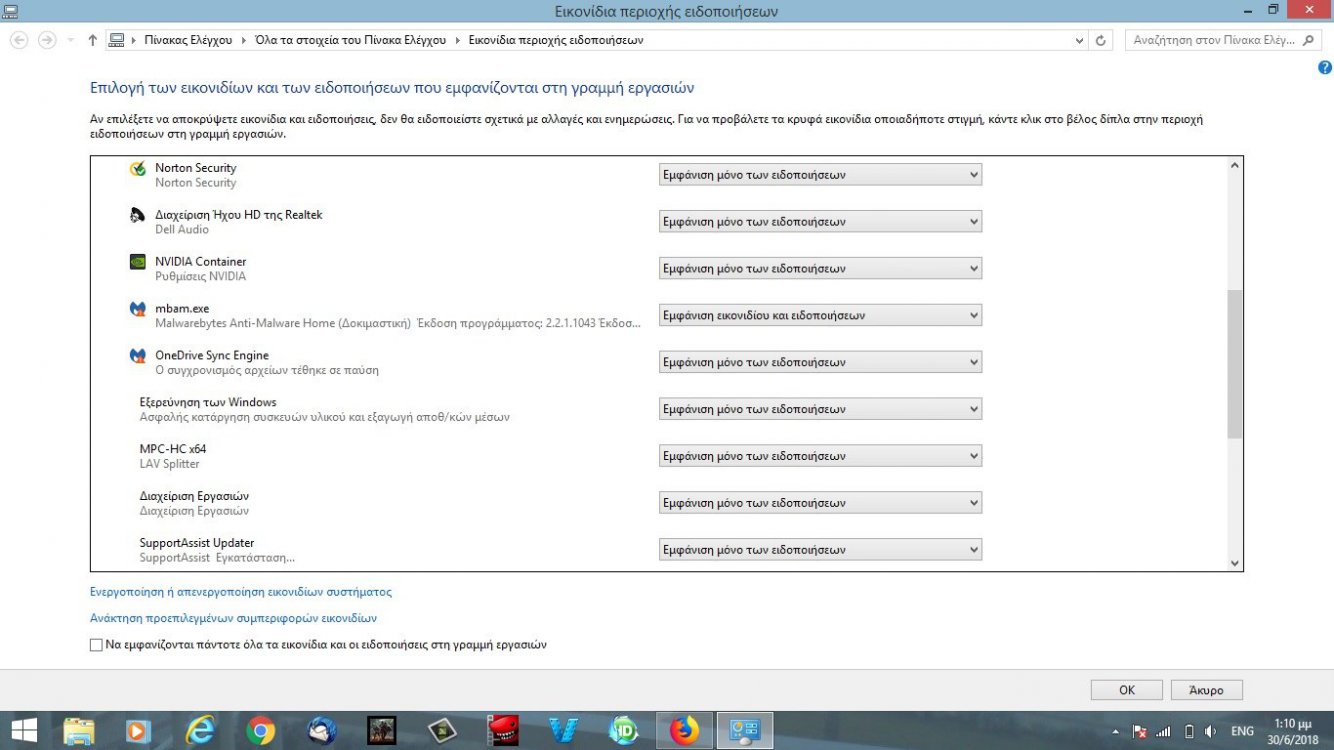
Task: Click the NVIDIA Container icon
Action: tap(138, 262)
